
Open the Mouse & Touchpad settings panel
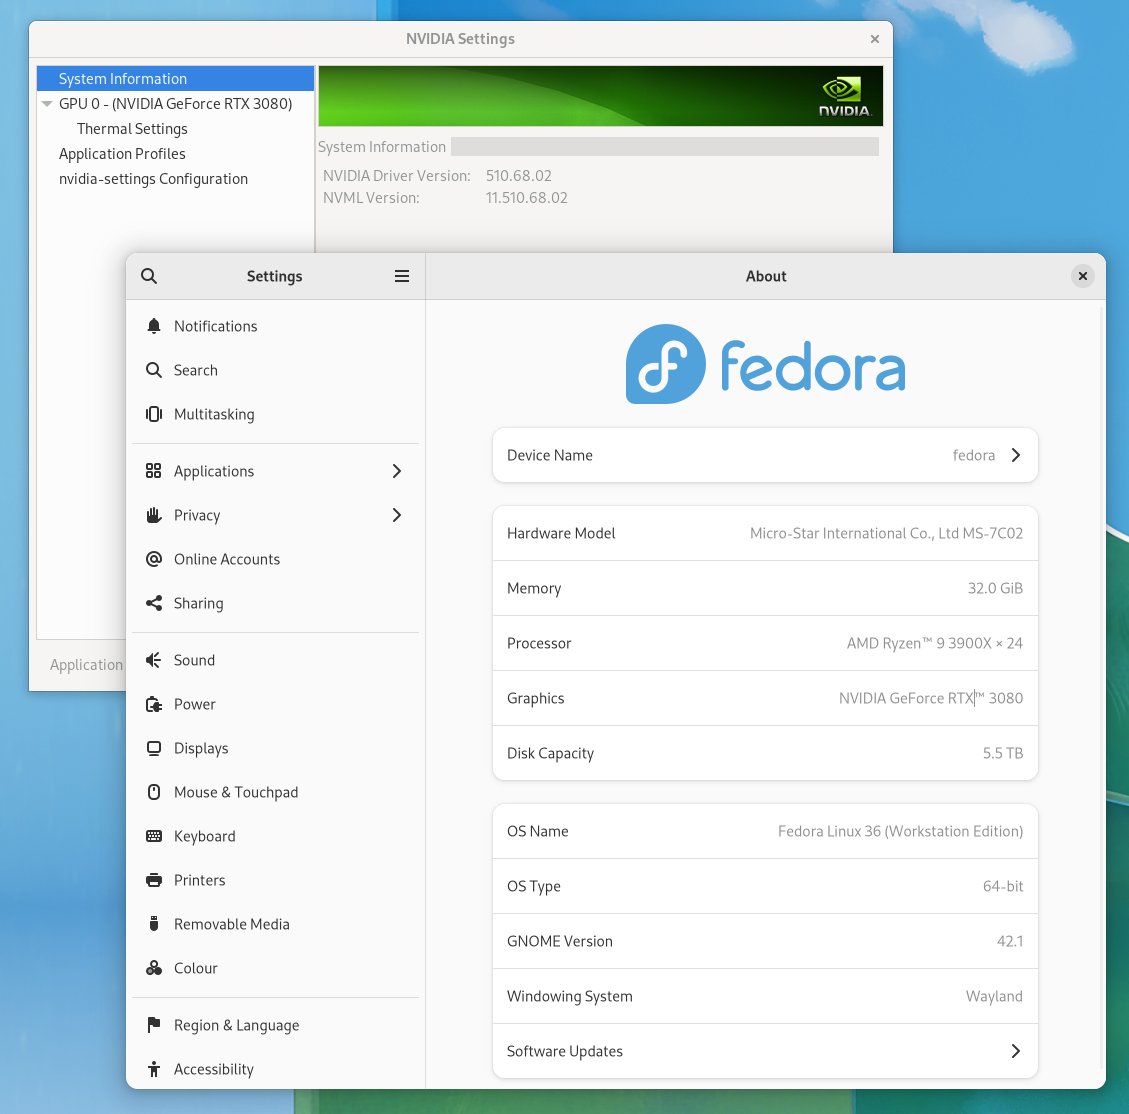coord(275,792)
